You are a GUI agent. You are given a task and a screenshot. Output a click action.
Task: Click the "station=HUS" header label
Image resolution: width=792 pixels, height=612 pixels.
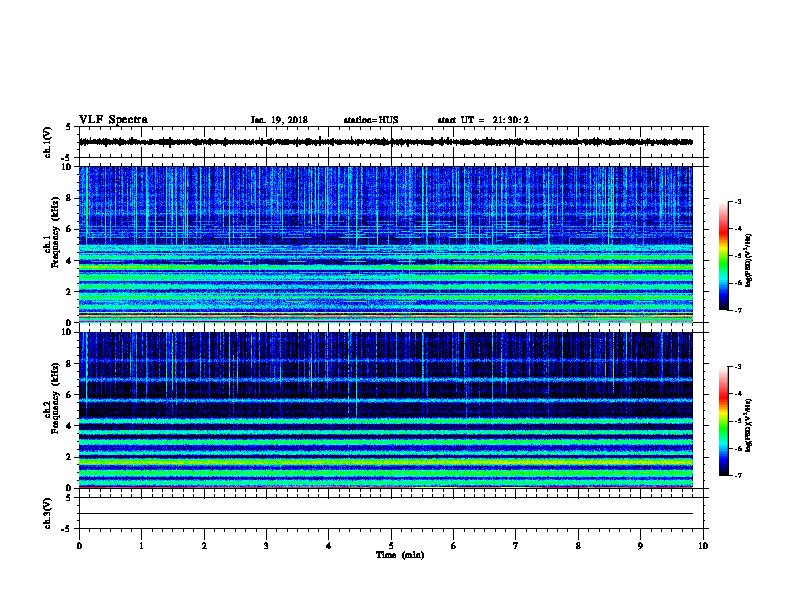point(371,120)
